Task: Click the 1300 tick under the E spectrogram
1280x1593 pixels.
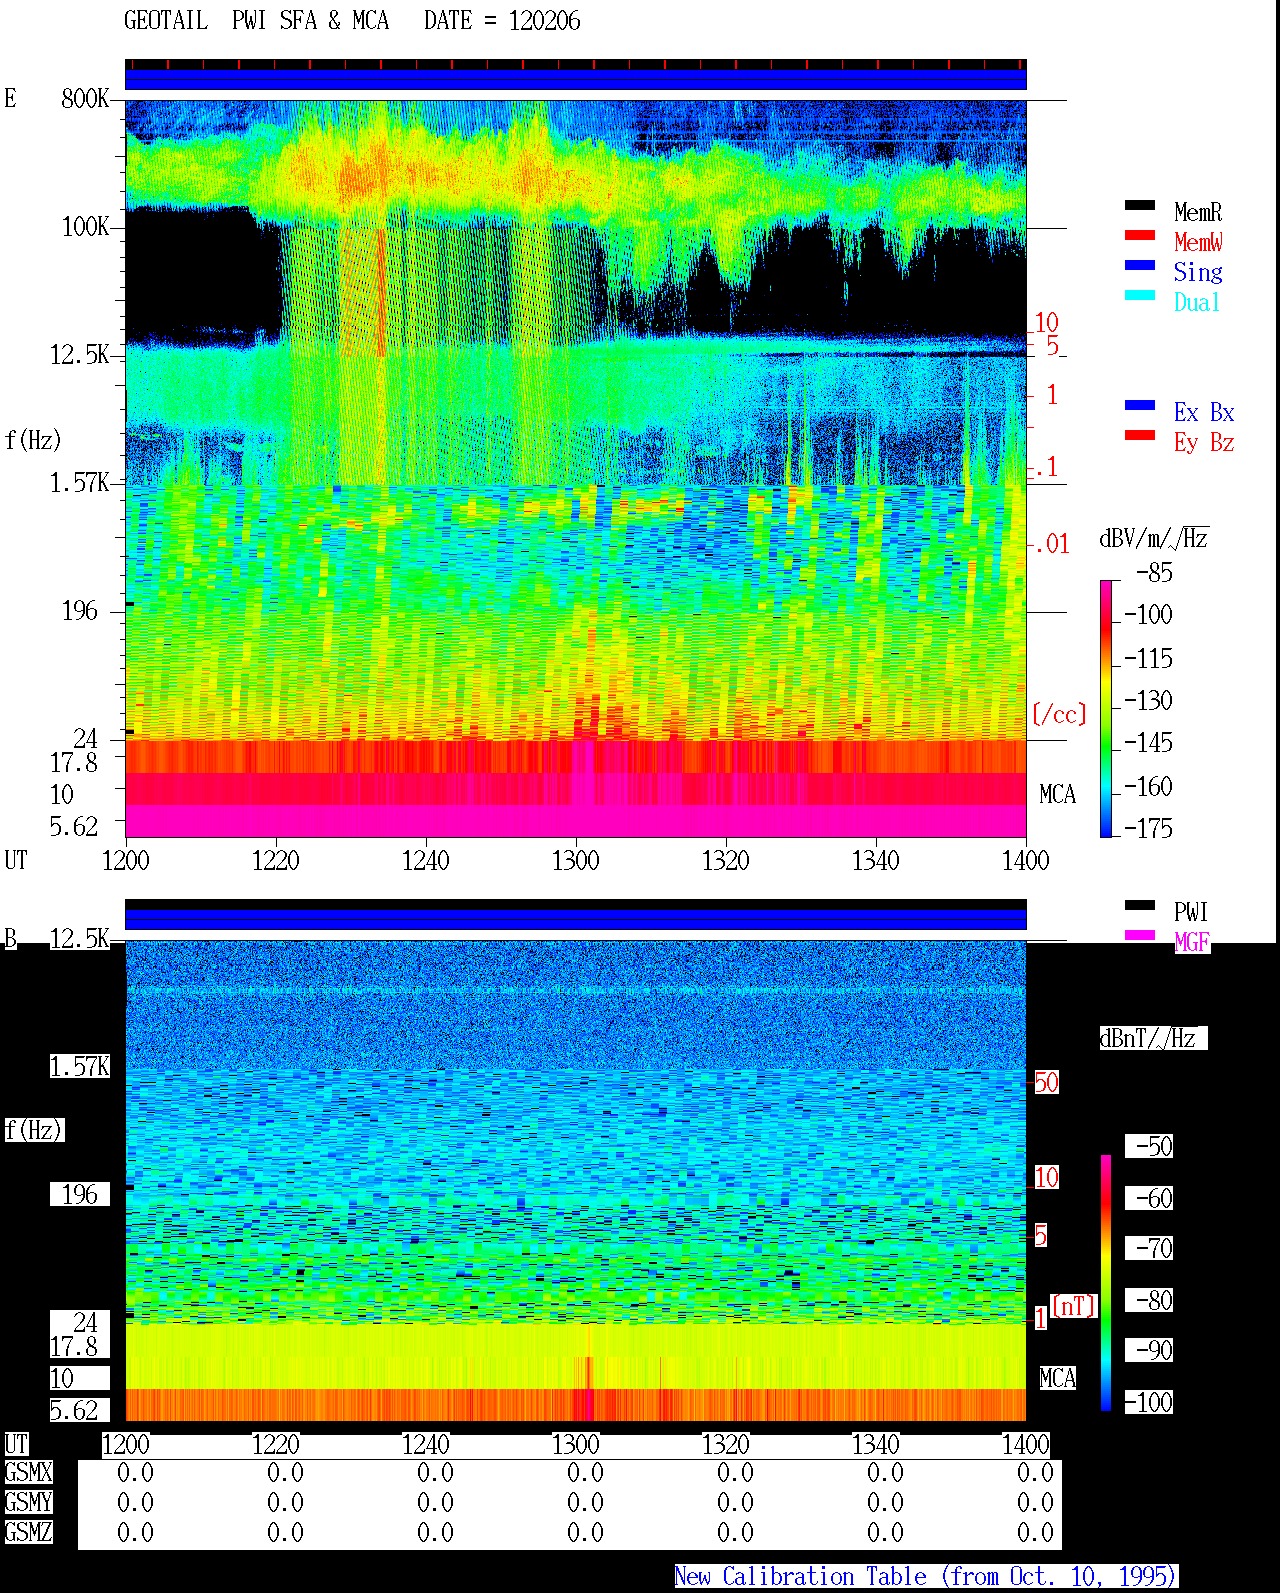Action: click(576, 860)
